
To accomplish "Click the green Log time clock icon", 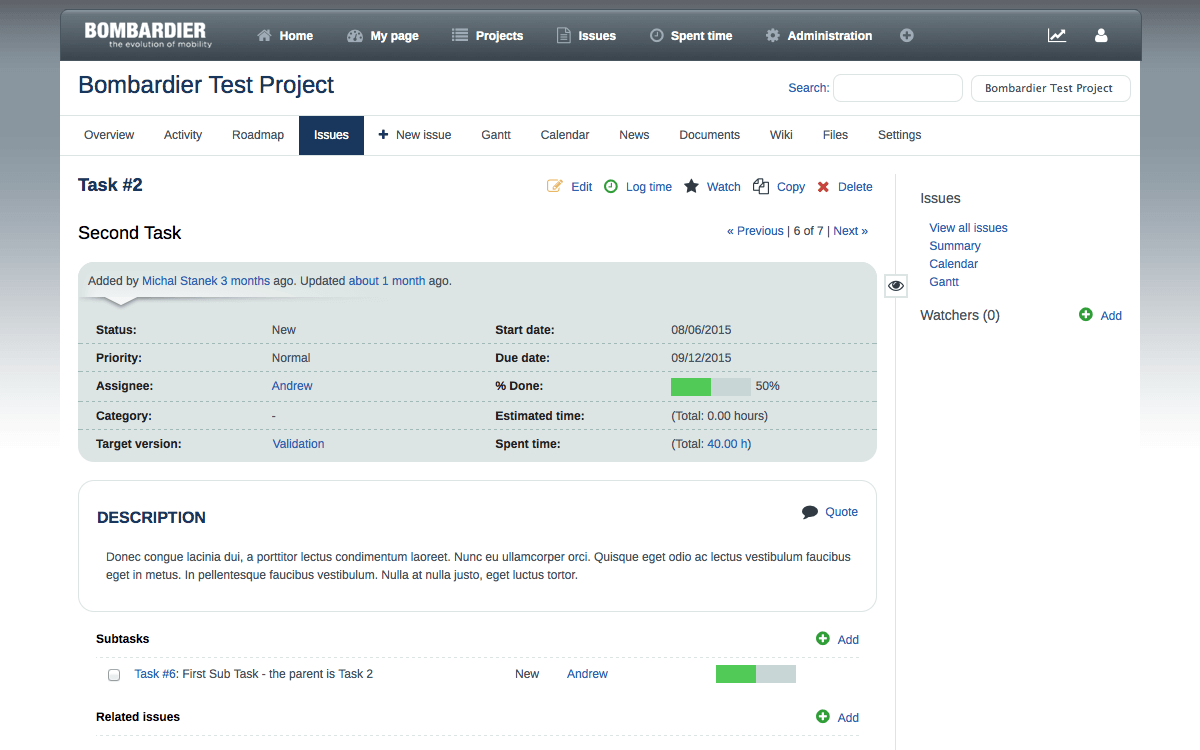I will [x=611, y=186].
